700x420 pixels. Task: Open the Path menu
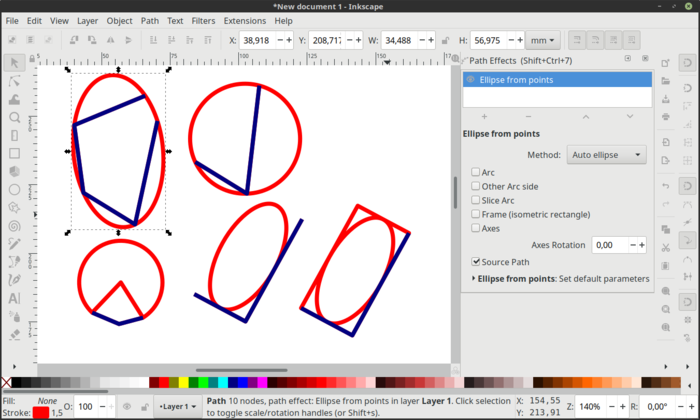149,20
